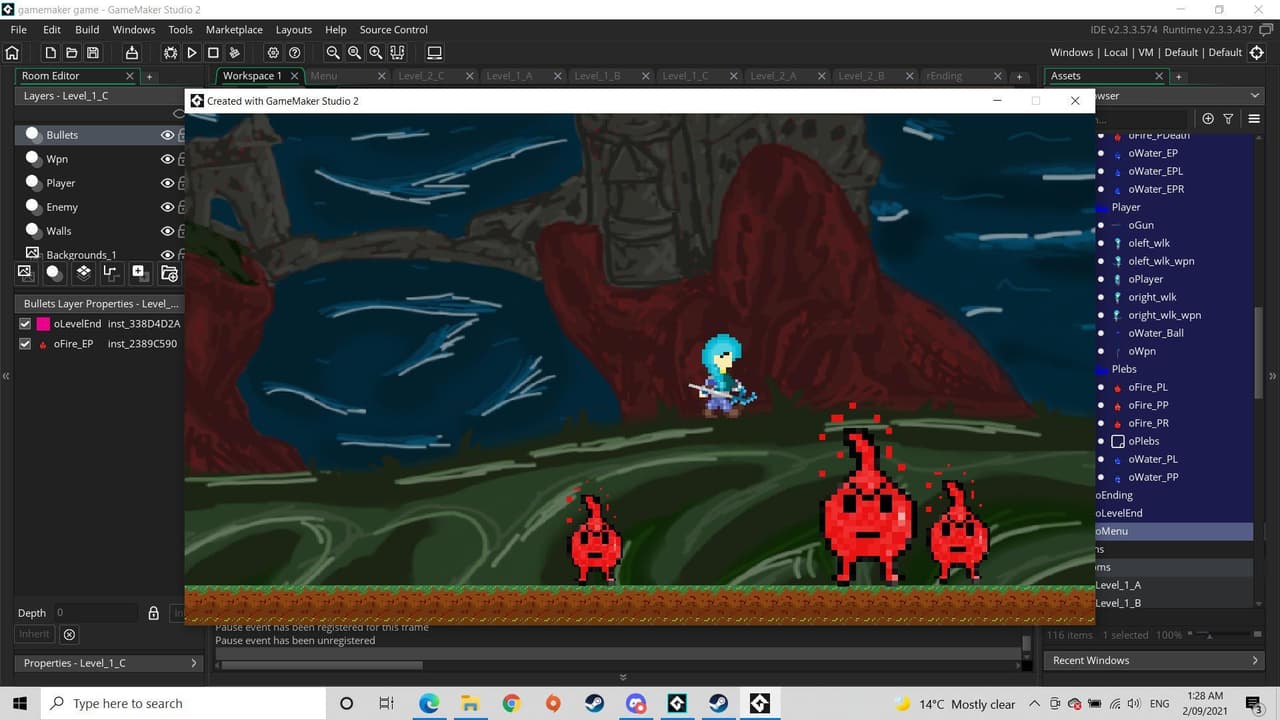This screenshot has height=720, width=1280.
Task: Open Game Options gear icon
Action: pos(273,53)
